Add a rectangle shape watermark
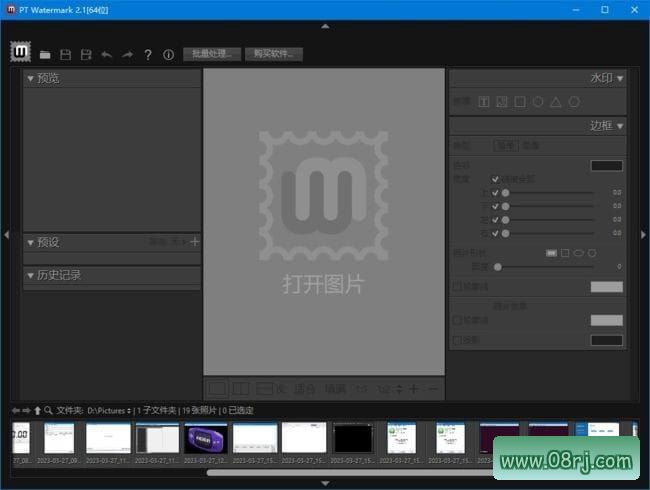650x490 pixels. coord(520,102)
